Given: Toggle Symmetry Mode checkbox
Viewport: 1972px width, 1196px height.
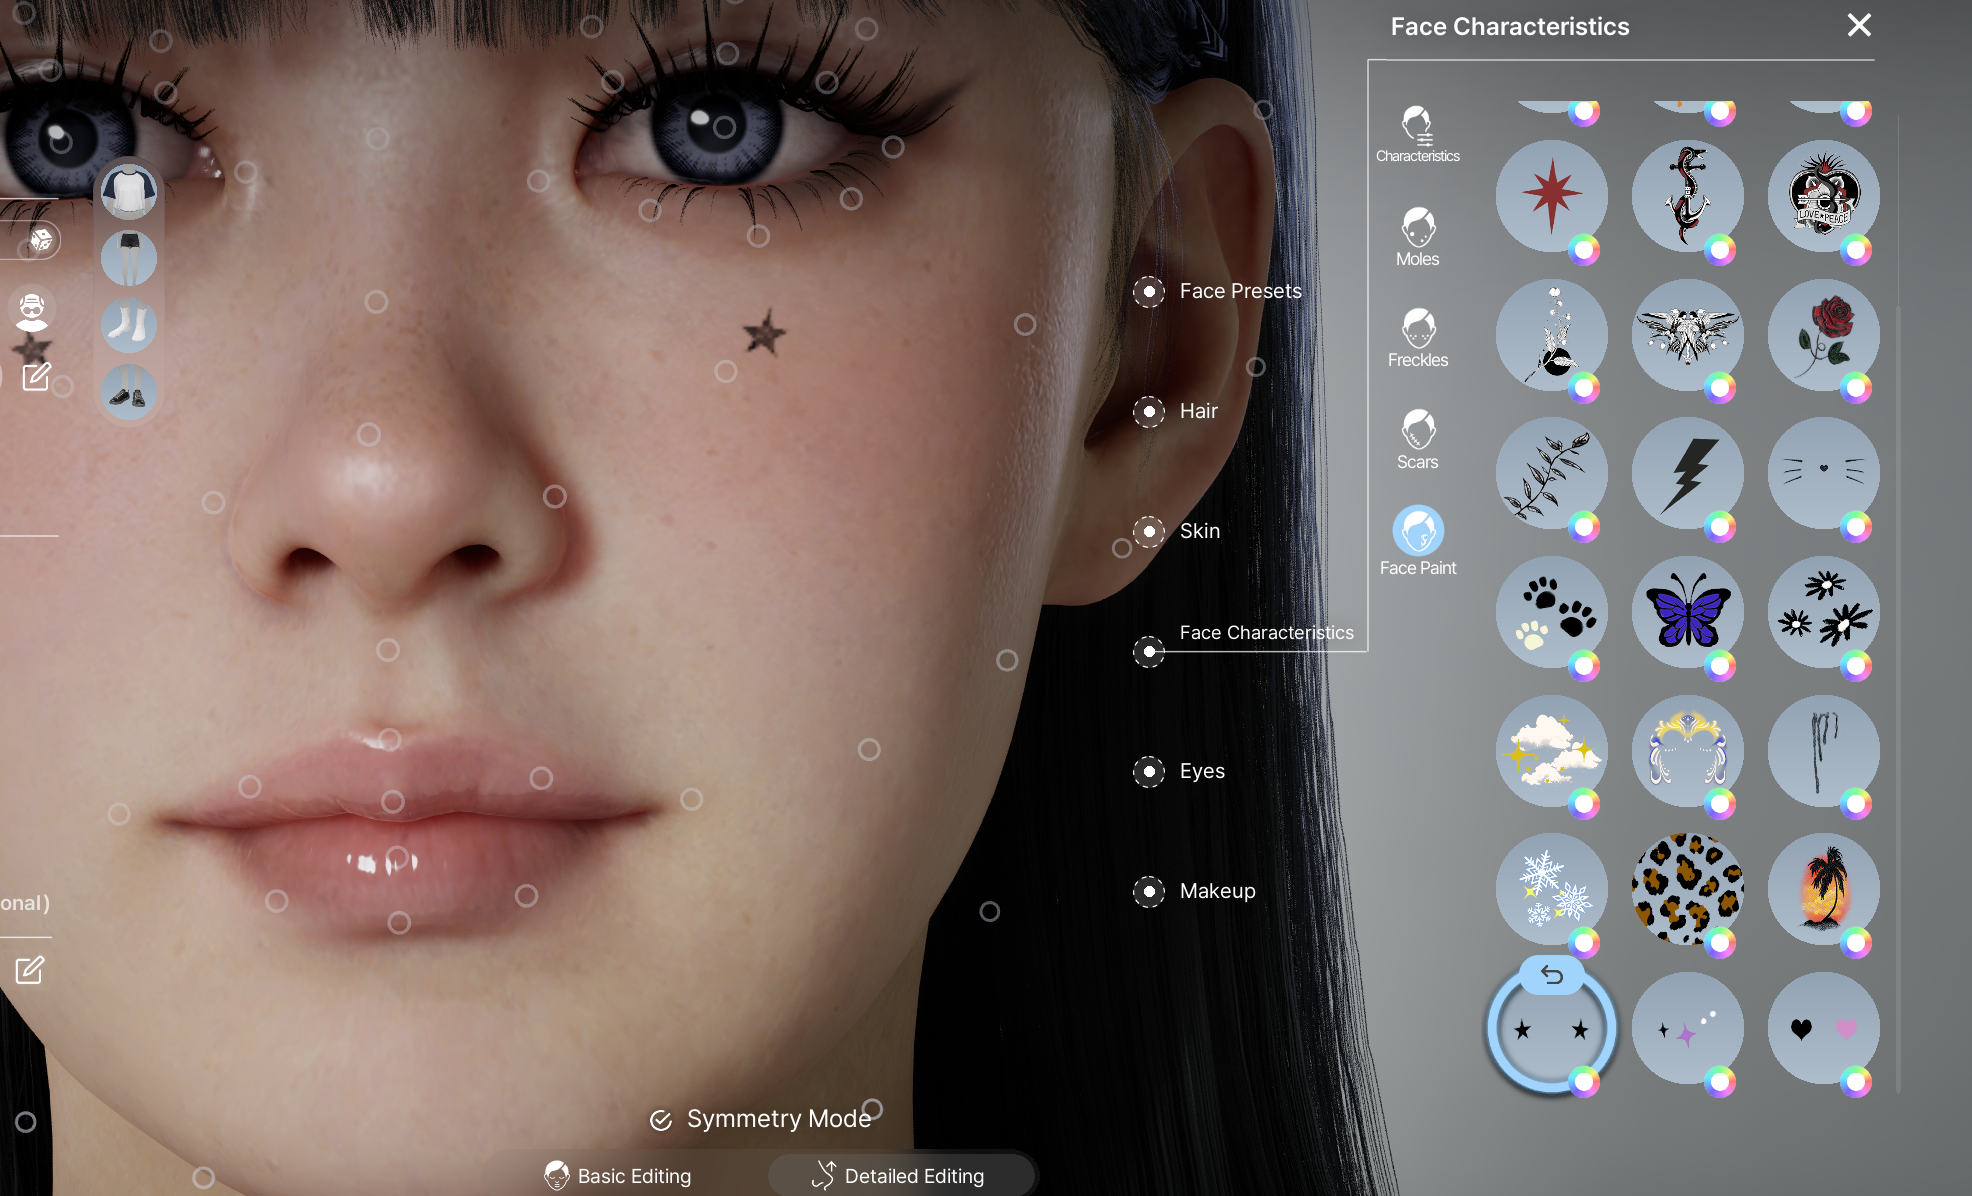Looking at the screenshot, I should click(661, 1120).
